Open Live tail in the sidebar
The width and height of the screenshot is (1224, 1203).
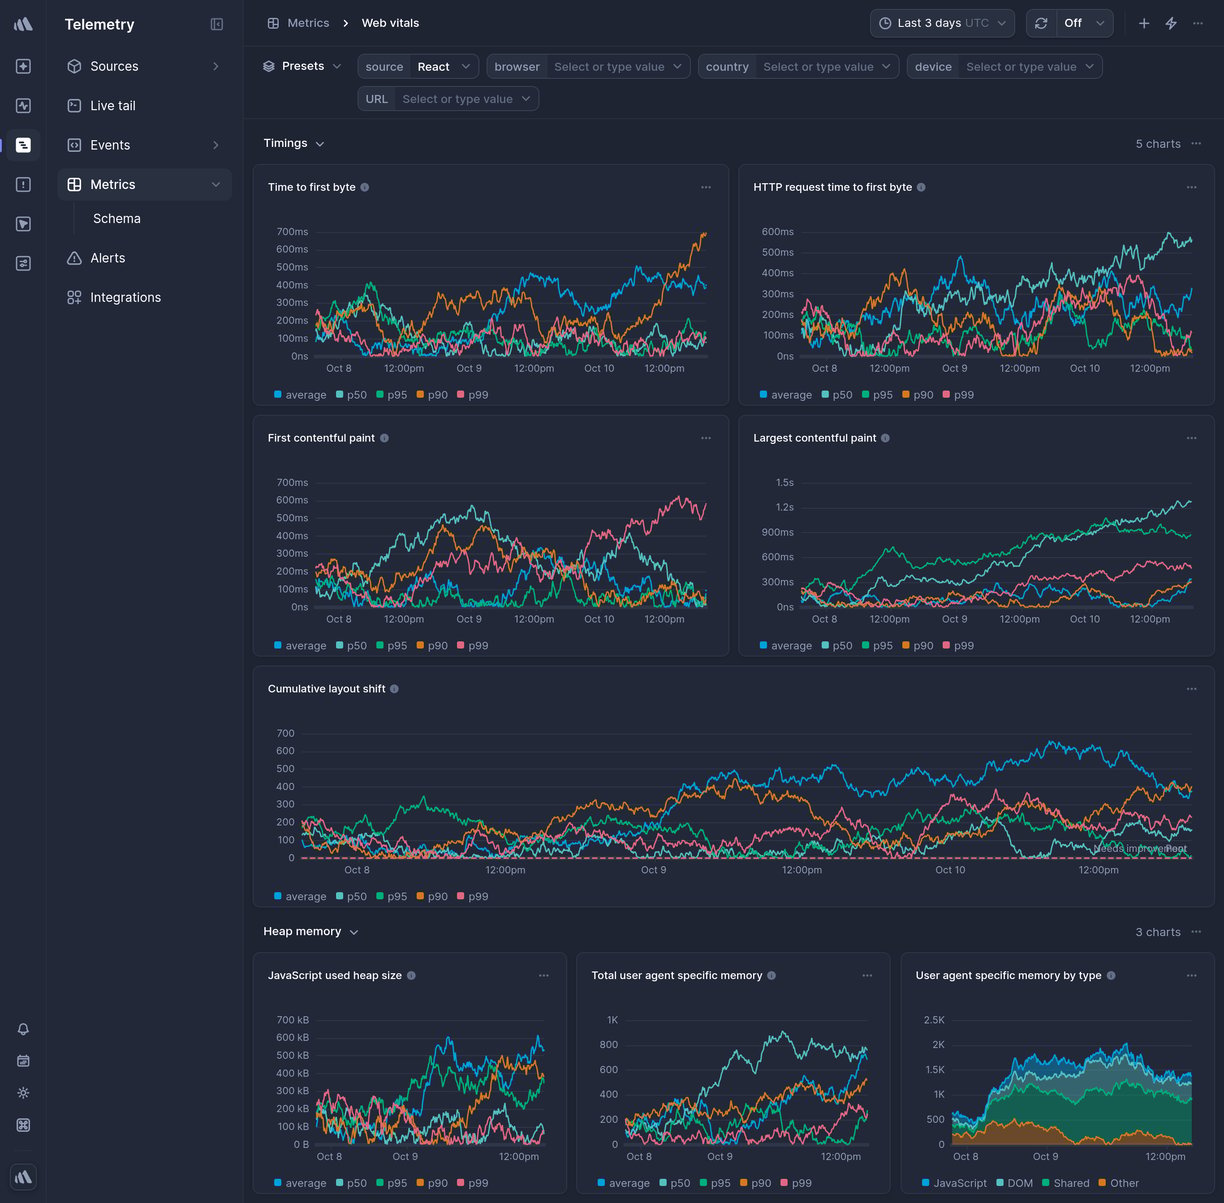(144, 105)
